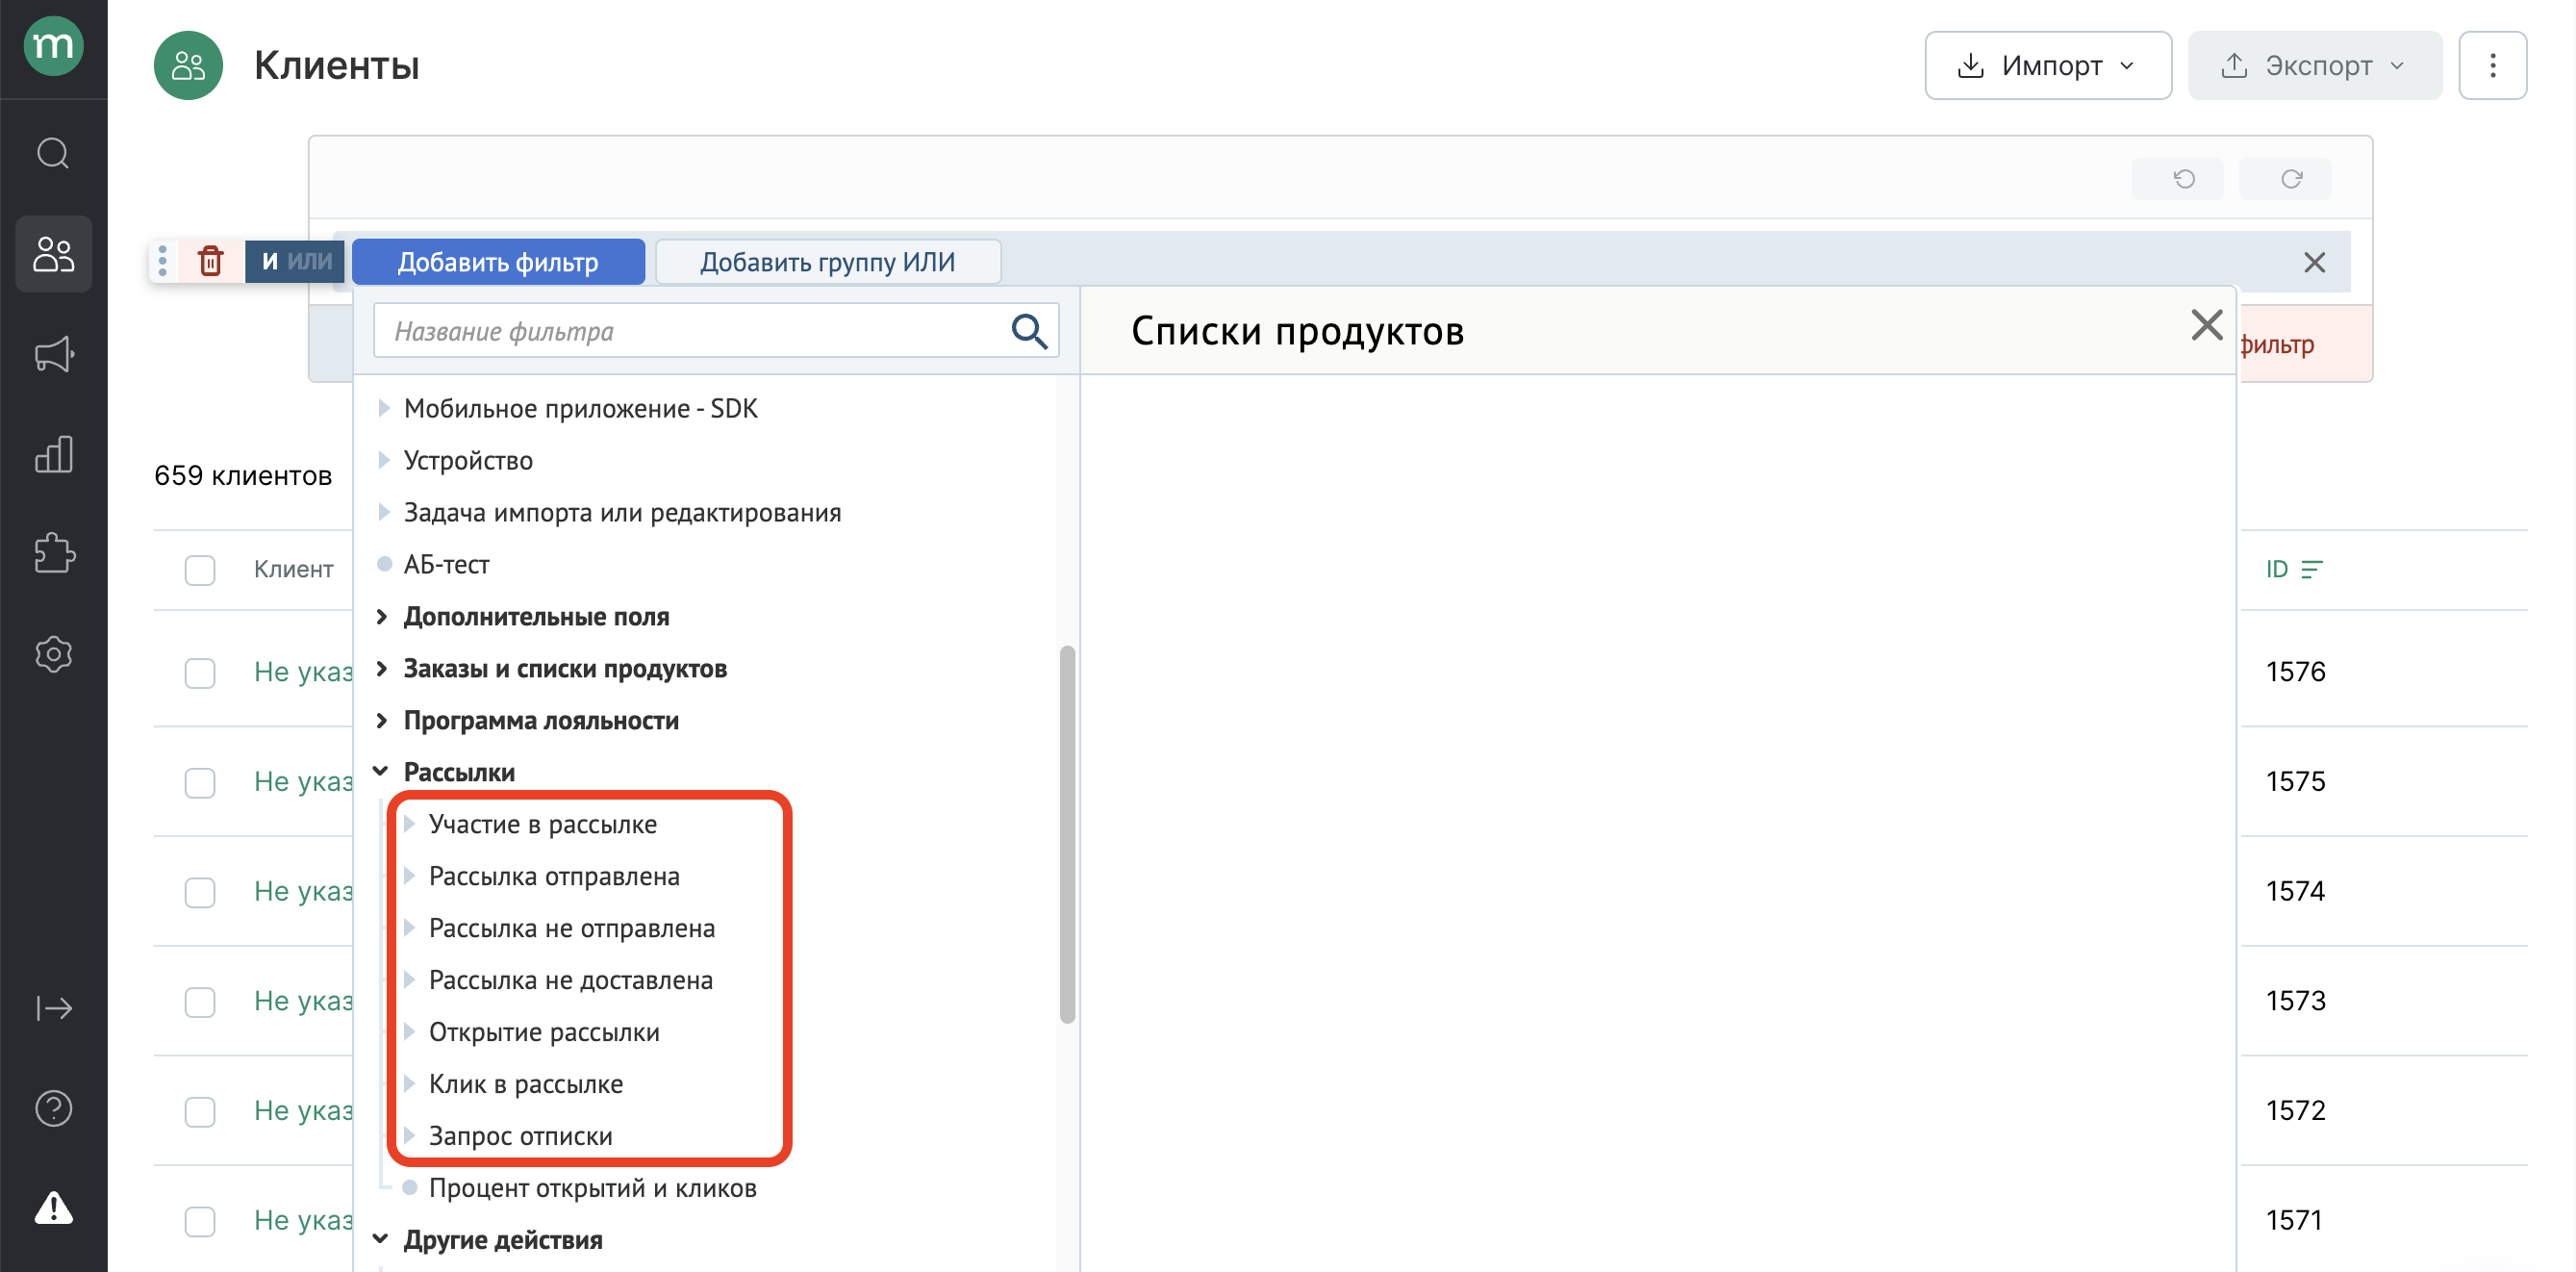The image size is (2576, 1272).
Task: Check the client row with ID 1573
Action: [200, 1002]
